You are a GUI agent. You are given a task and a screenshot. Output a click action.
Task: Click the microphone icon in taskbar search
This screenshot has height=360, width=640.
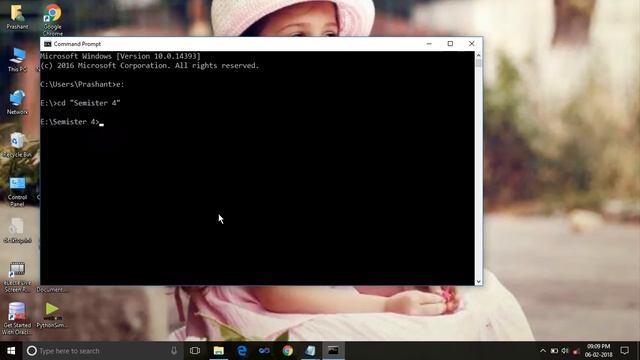[174, 351]
